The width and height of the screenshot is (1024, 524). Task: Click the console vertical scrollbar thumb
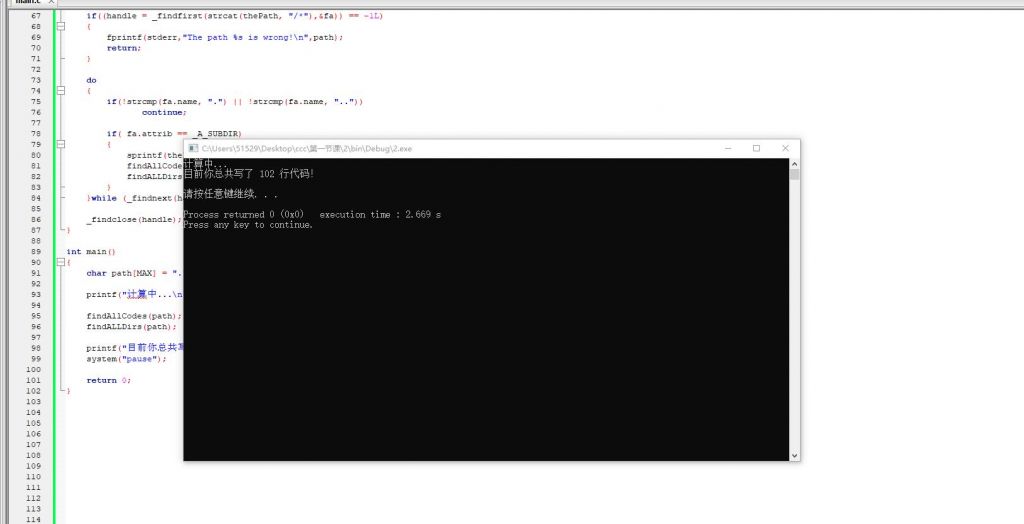click(x=795, y=174)
